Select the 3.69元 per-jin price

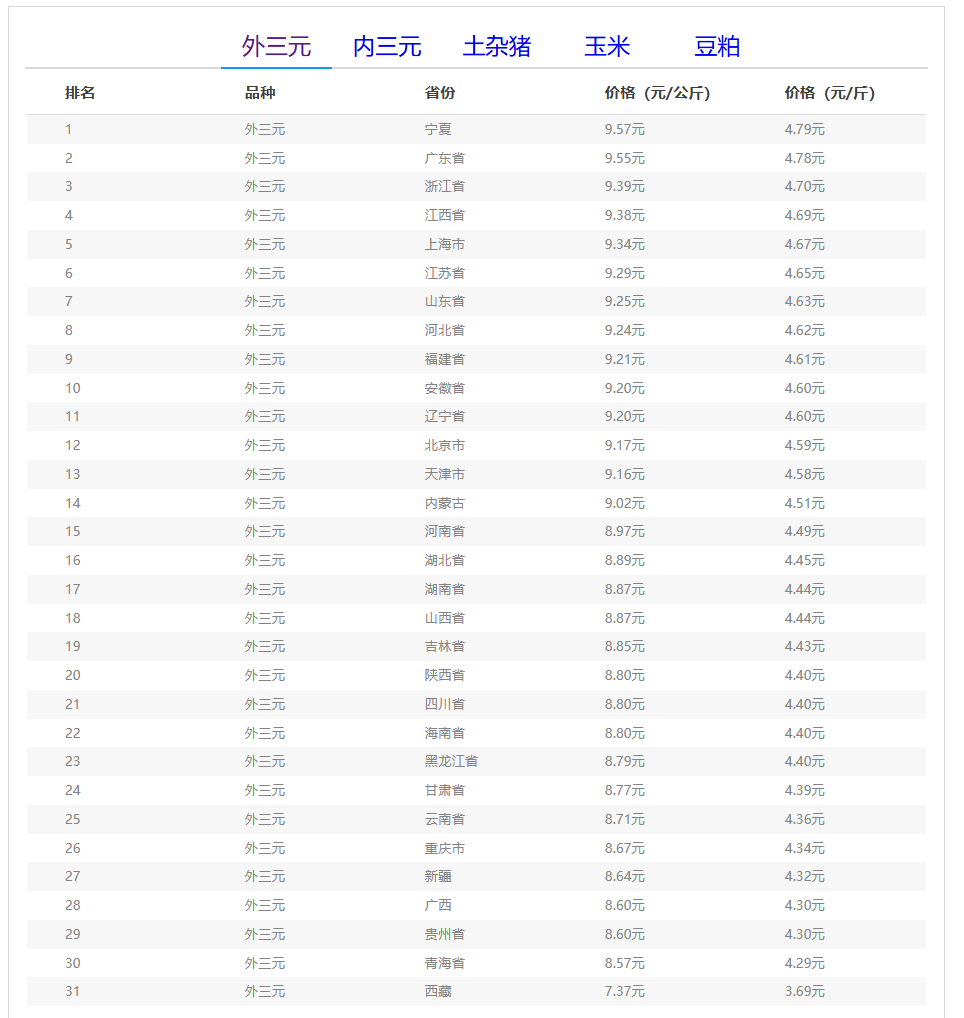pos(804,991)
